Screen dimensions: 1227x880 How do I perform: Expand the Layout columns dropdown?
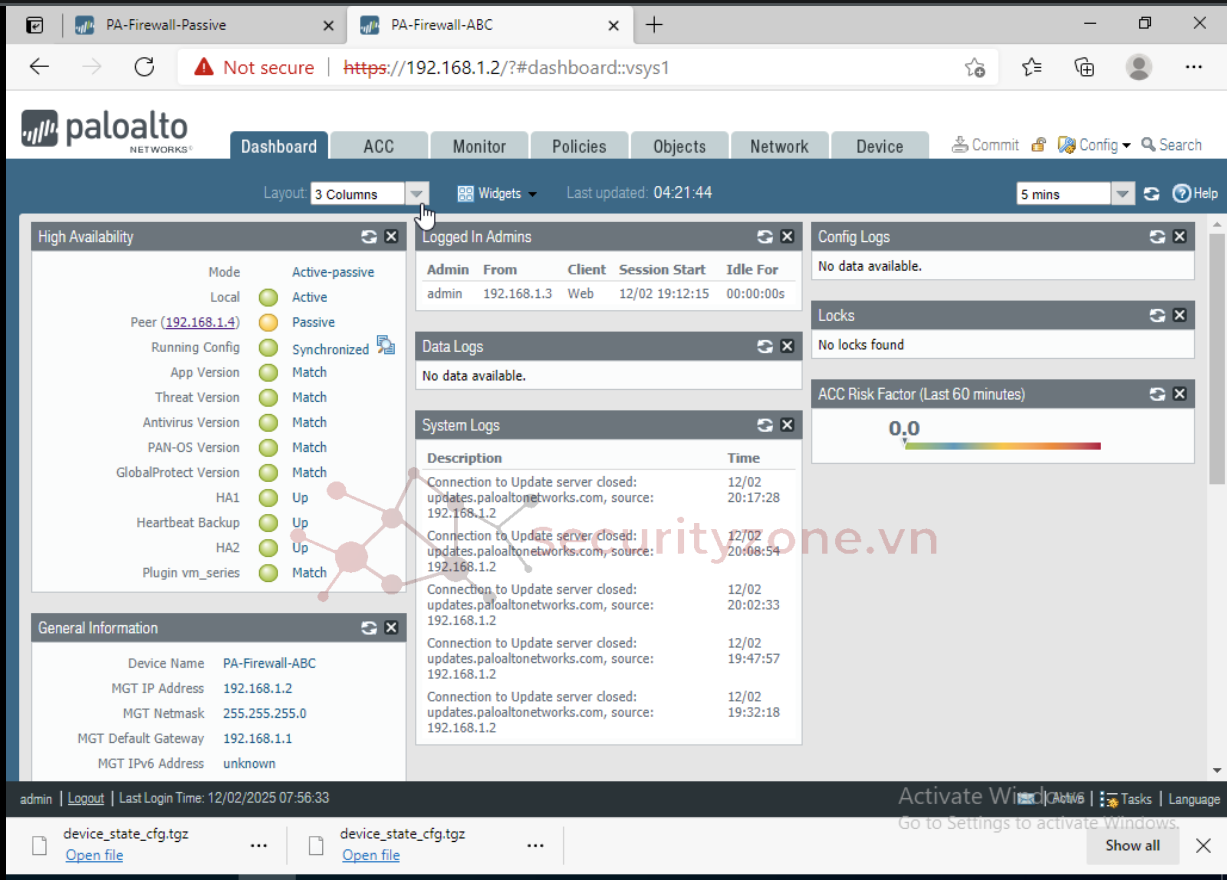[417, 194]
